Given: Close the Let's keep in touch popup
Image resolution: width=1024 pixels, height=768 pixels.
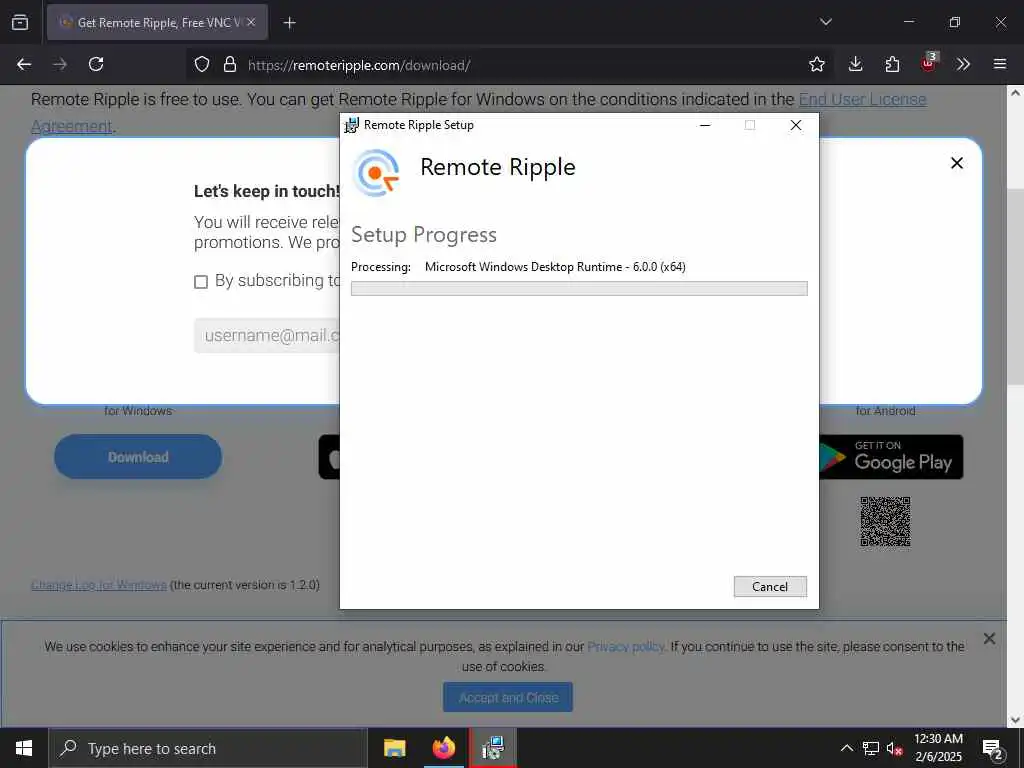Looking at the screenshot, I should 957,163.
